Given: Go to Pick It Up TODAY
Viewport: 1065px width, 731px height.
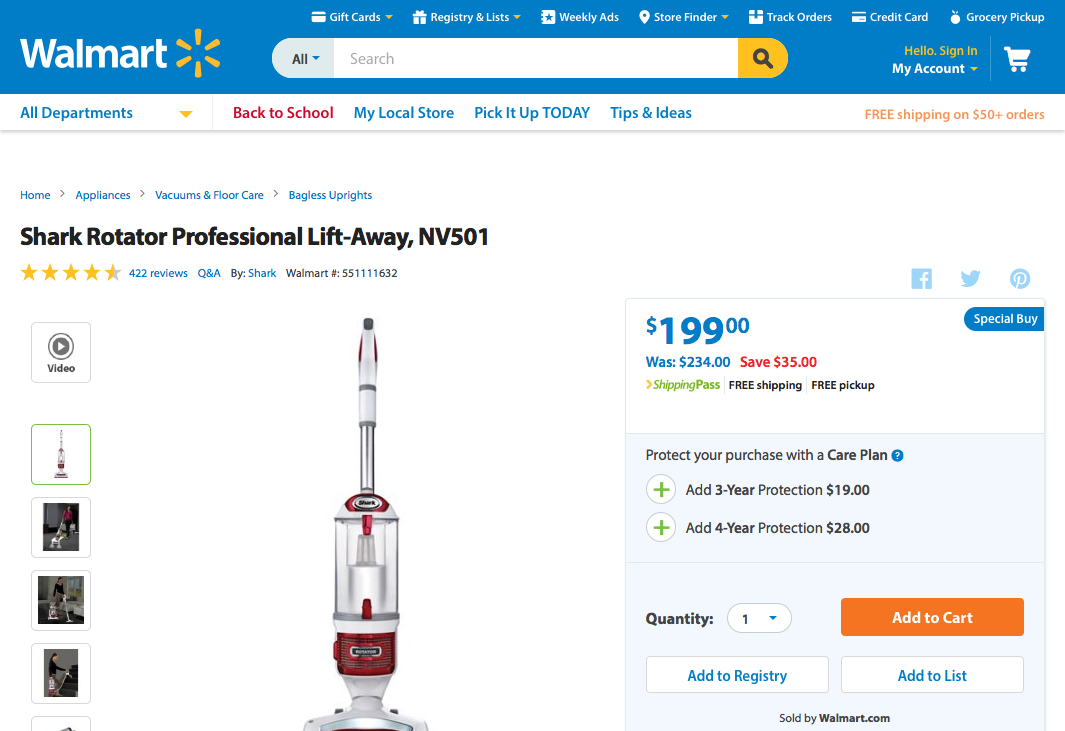Looking at the screenshot, I should pyautogui.click(x=532, y=113).
